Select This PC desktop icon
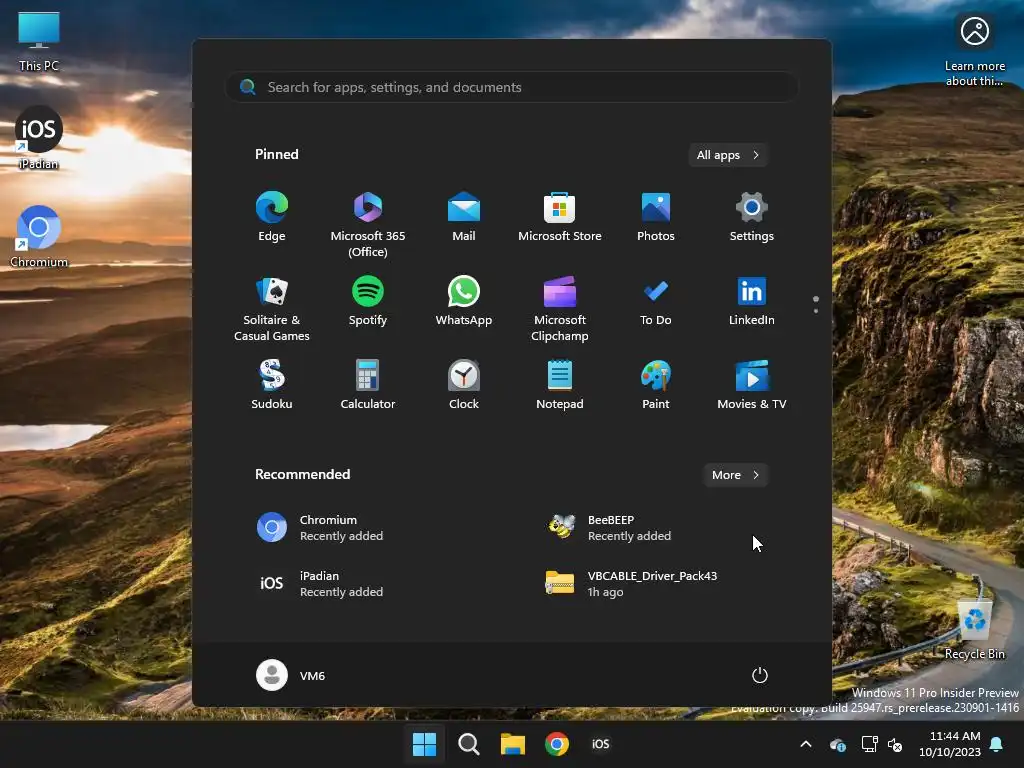Image resolution: width=1024 pixels, height=768 pixels. (39, 41)
